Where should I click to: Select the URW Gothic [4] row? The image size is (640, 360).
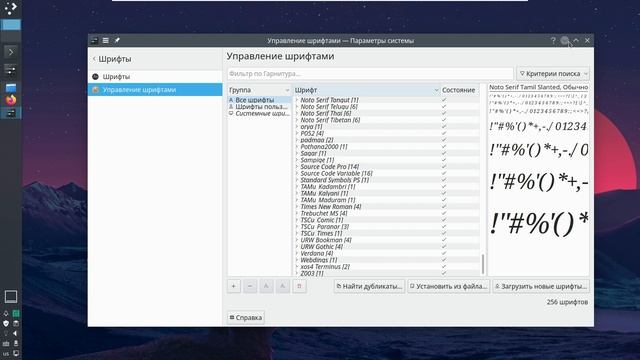(387, 247)
